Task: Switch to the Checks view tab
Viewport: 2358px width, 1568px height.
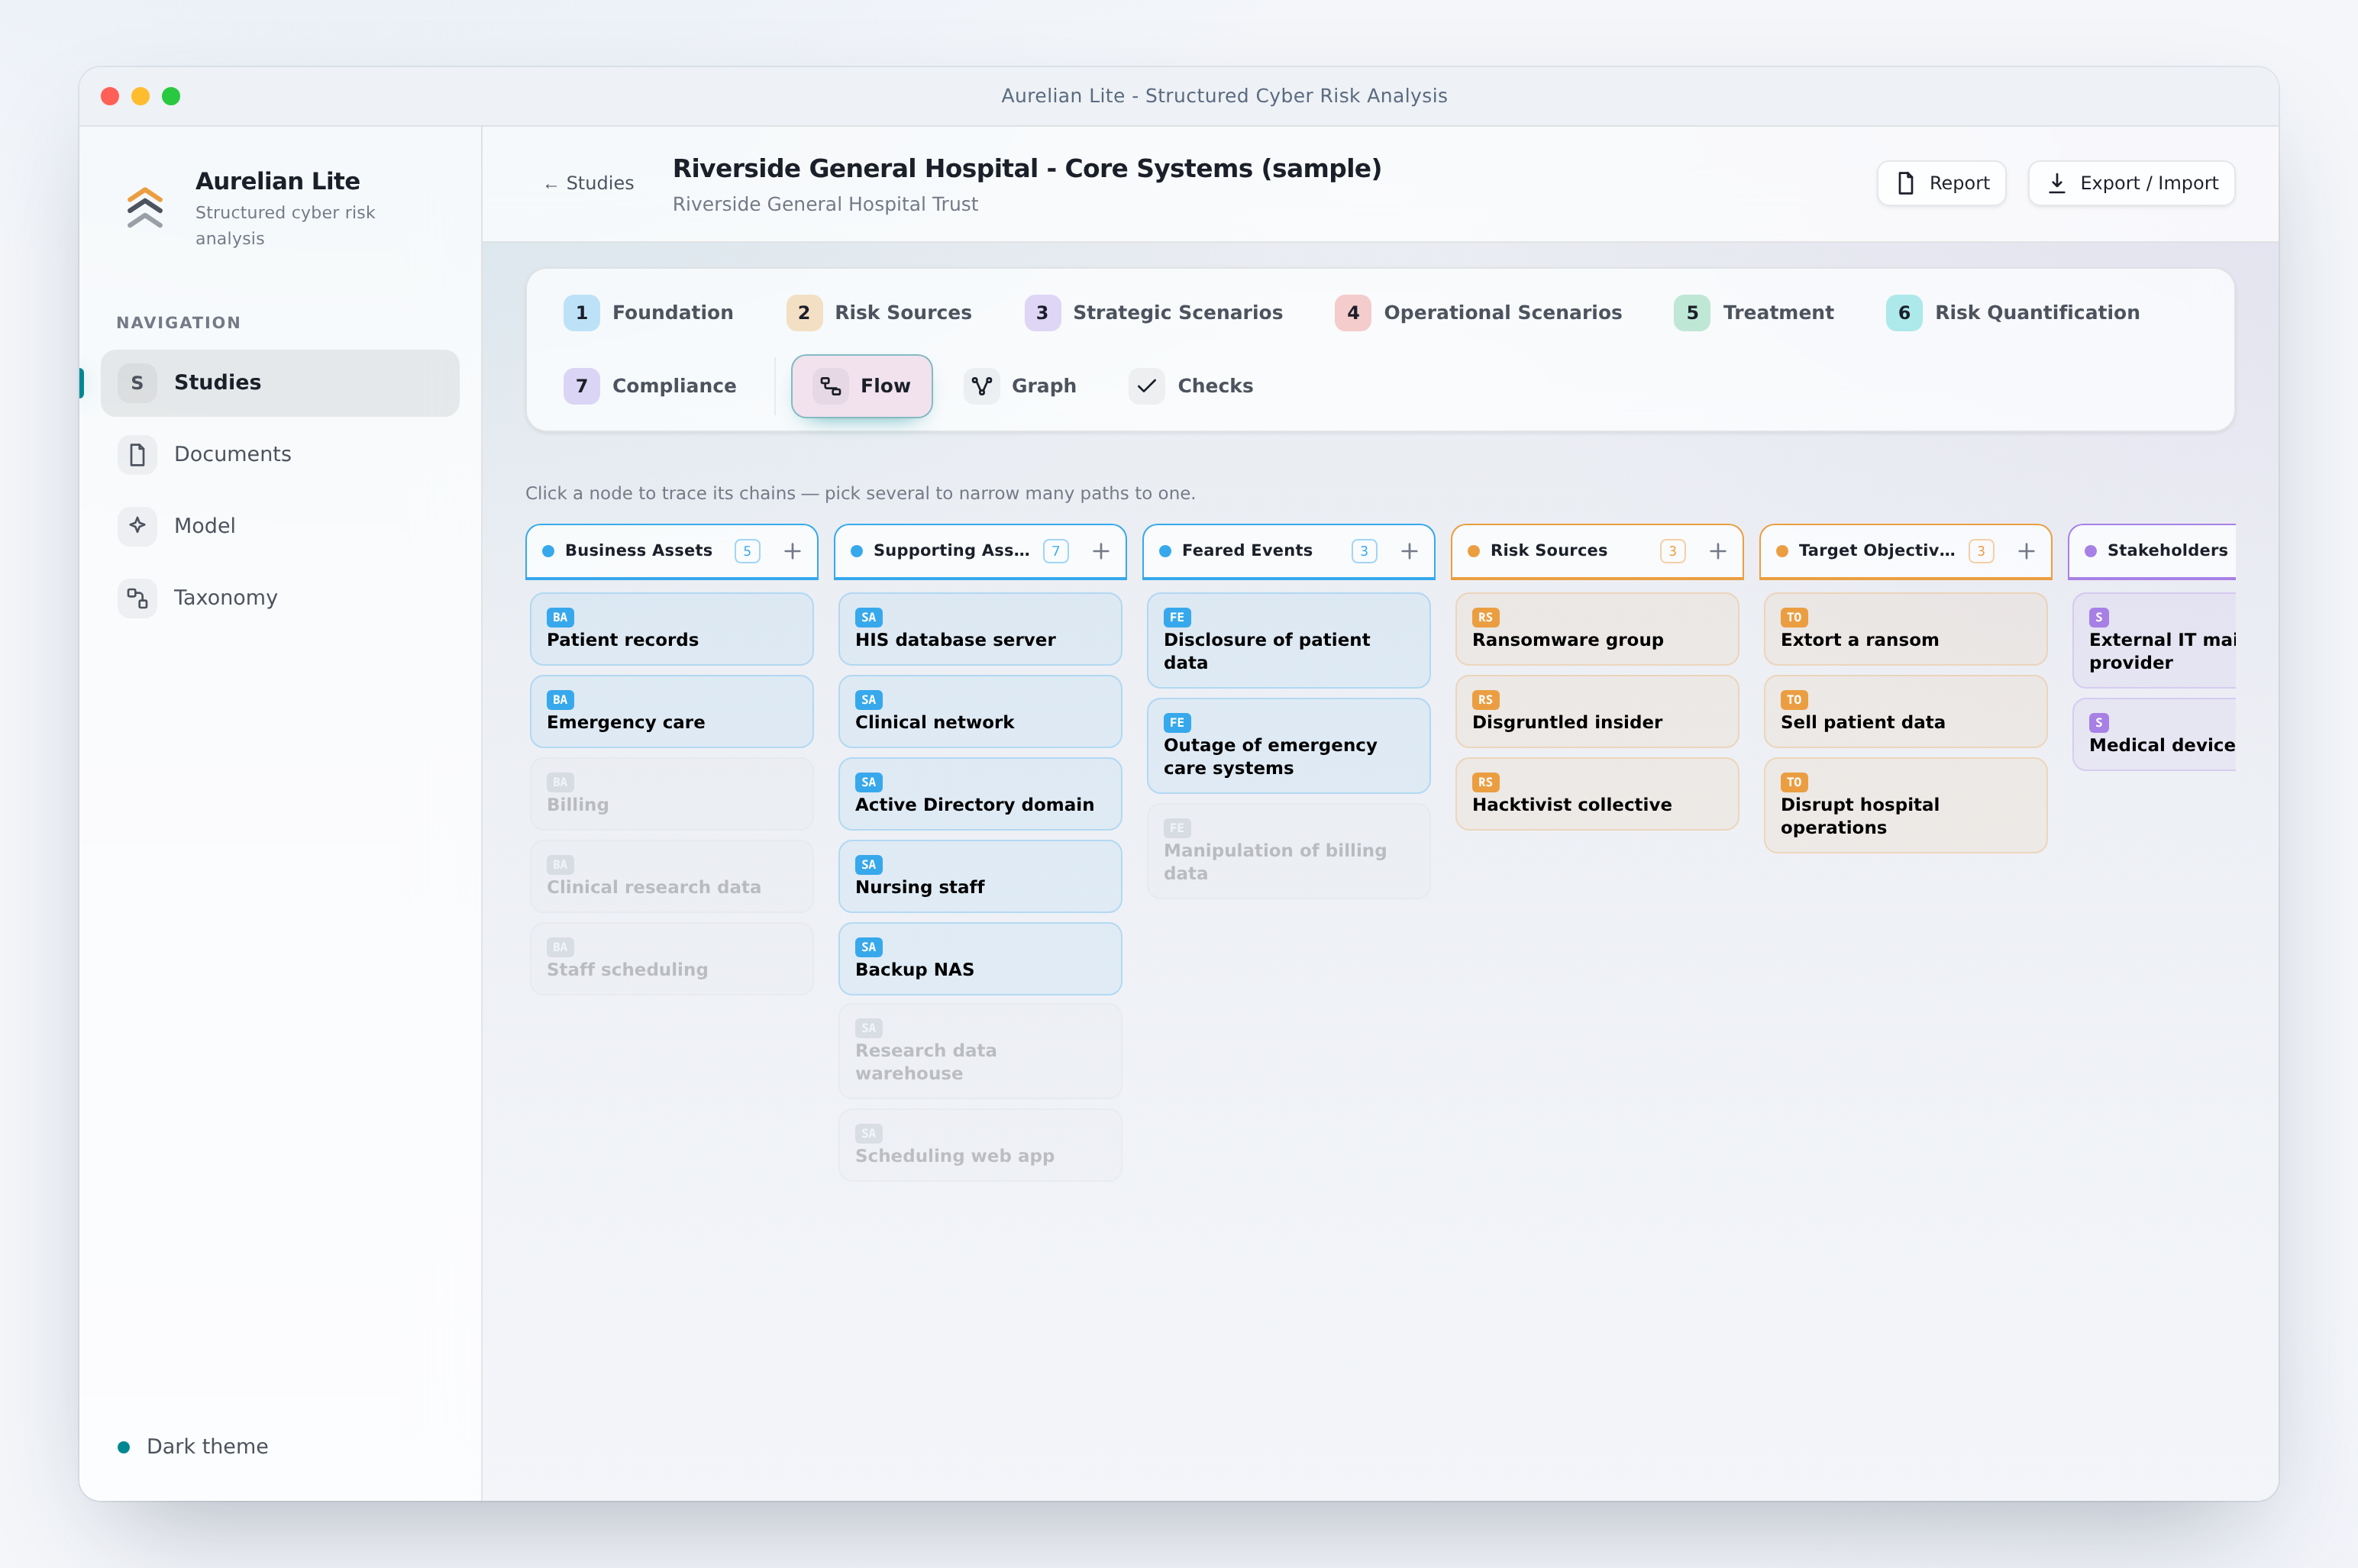Action: pyautogui.click(x=1191, y=386)
